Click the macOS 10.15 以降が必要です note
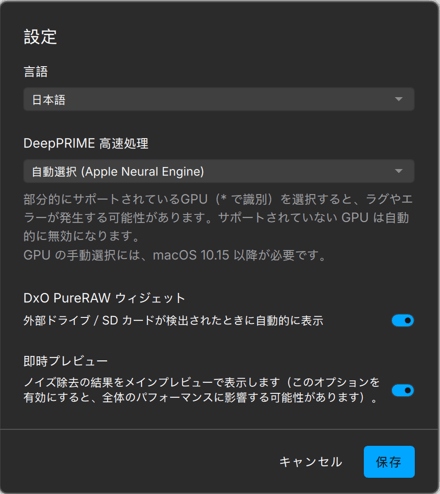 coord(174,256)
